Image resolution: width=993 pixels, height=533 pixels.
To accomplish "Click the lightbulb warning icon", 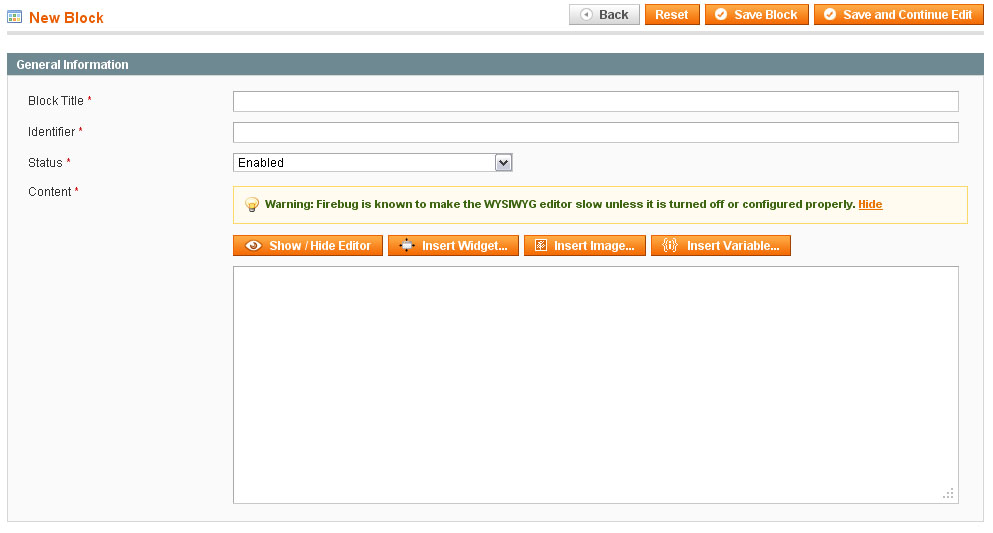I will (251, 204).
